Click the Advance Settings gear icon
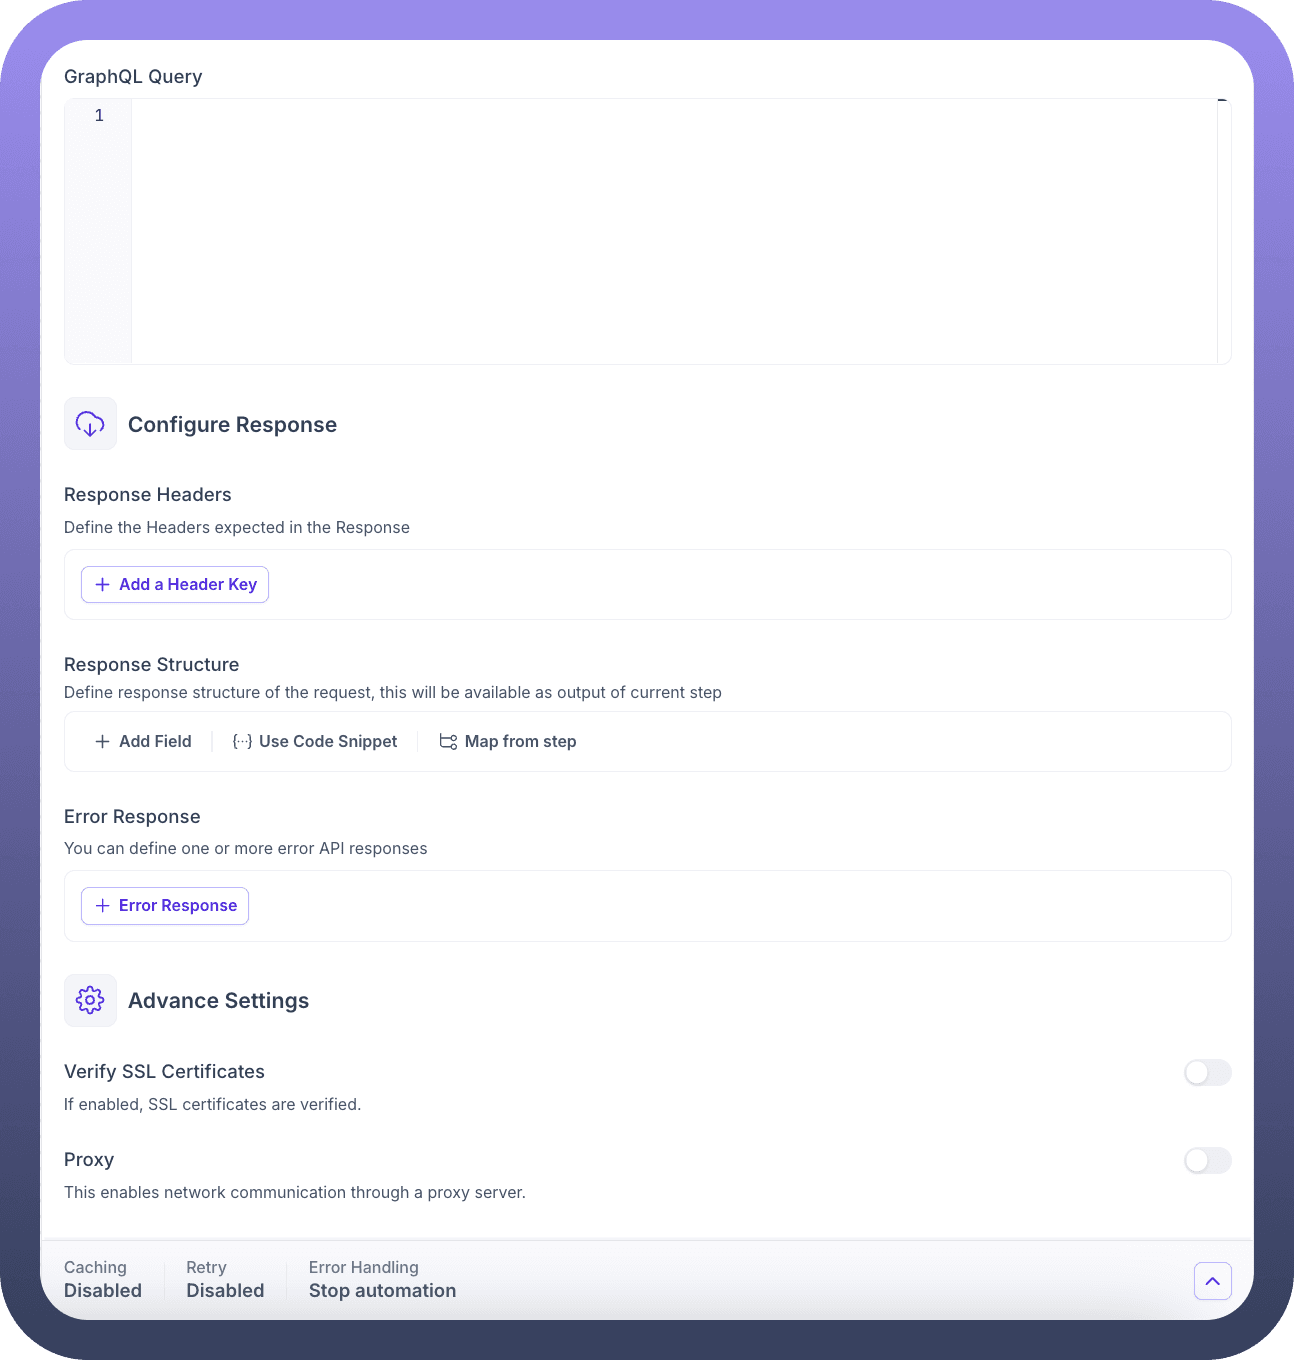Viewport: 1294px width, 1360px height. pyautogui.click(x=90, y=1000)
